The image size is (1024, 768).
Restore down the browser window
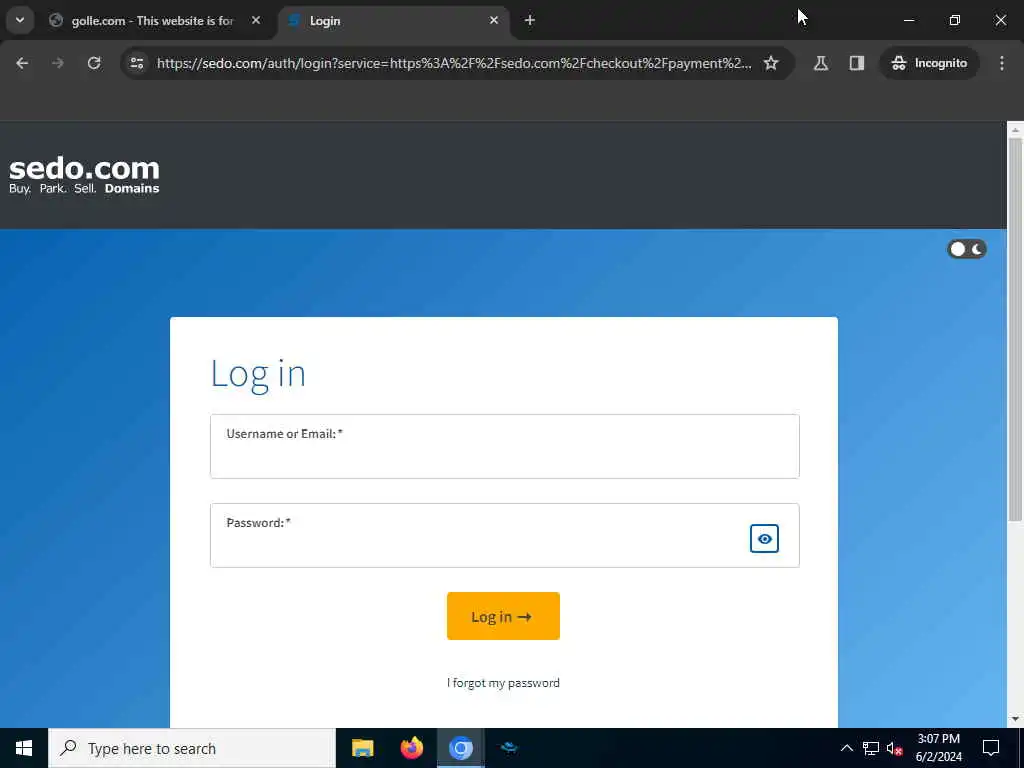pyautogui.click(x=955, y=20)
